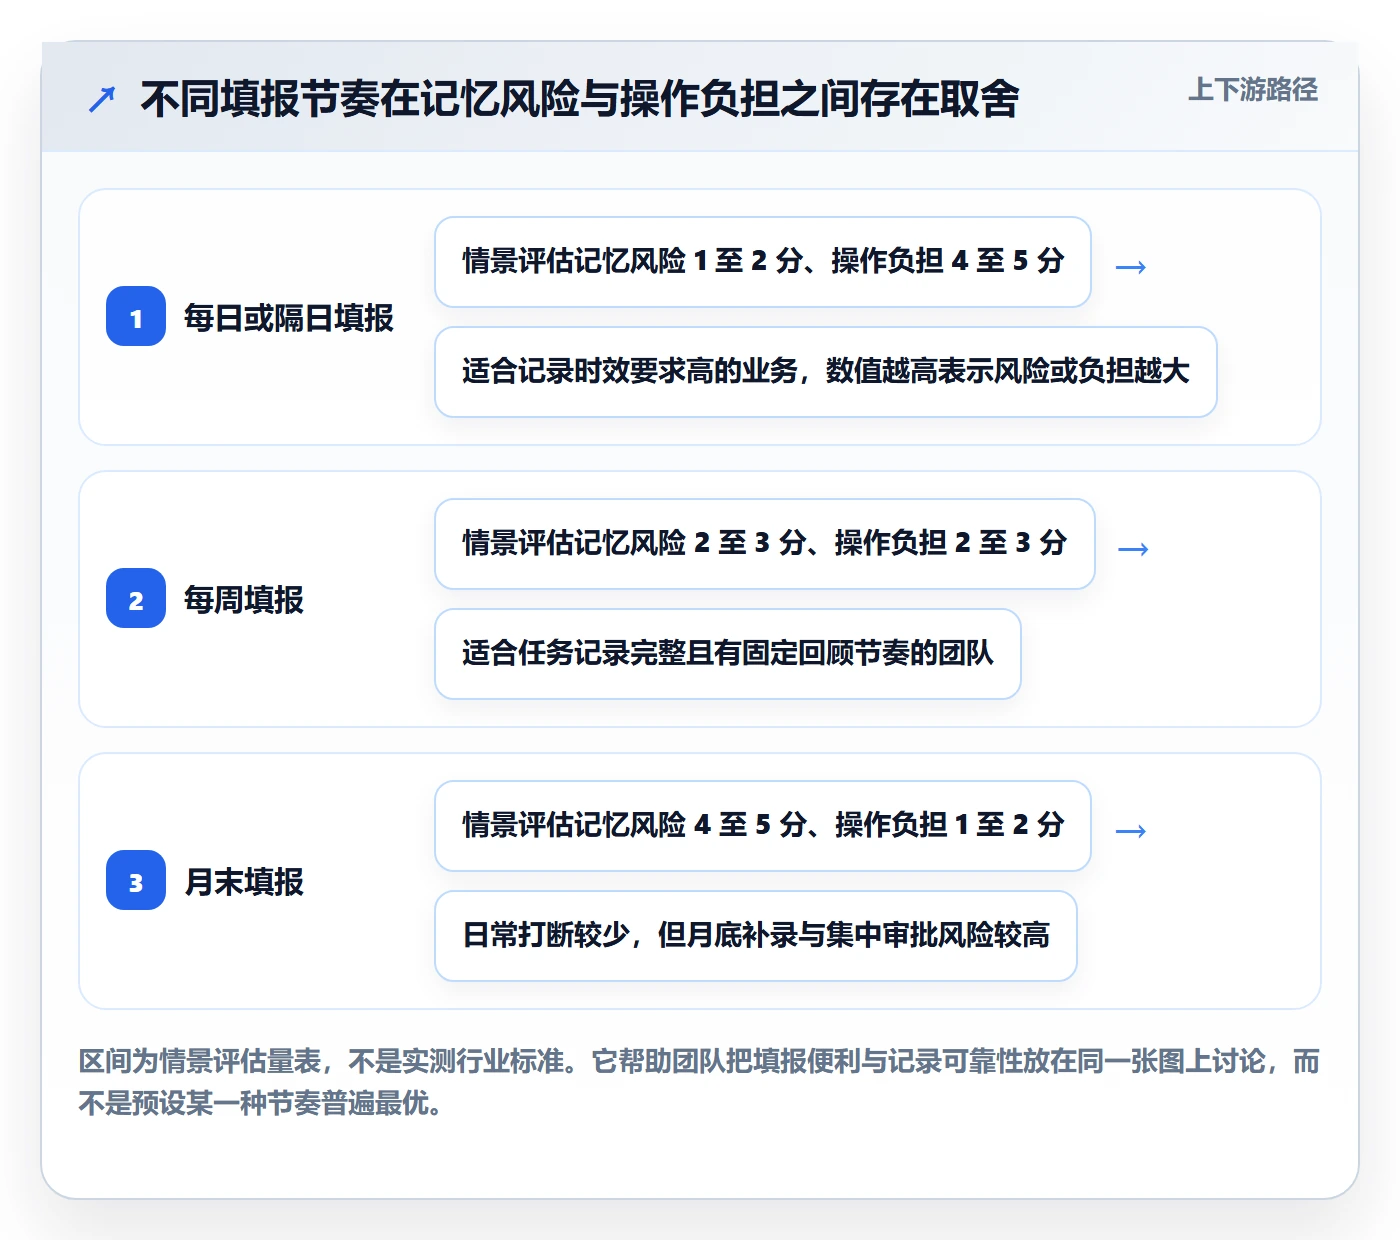Select the step 3 number badge
The width and height of the screenshot is (1400, 1240).
tap(136, 881)
